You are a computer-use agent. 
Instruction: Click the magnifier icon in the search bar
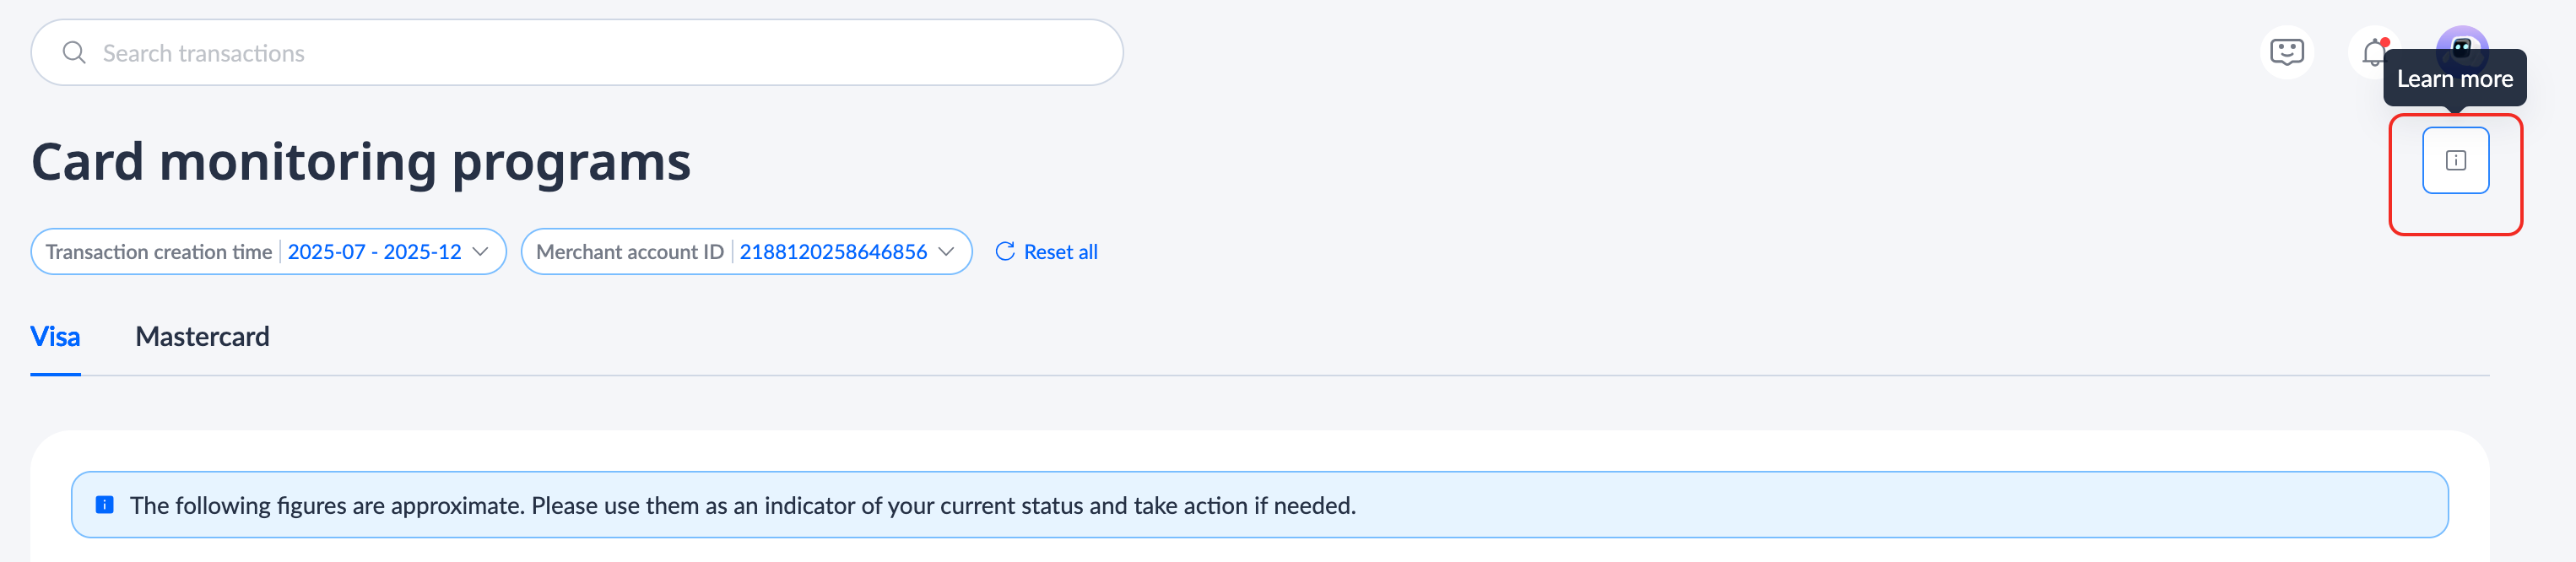click(74, 53)
